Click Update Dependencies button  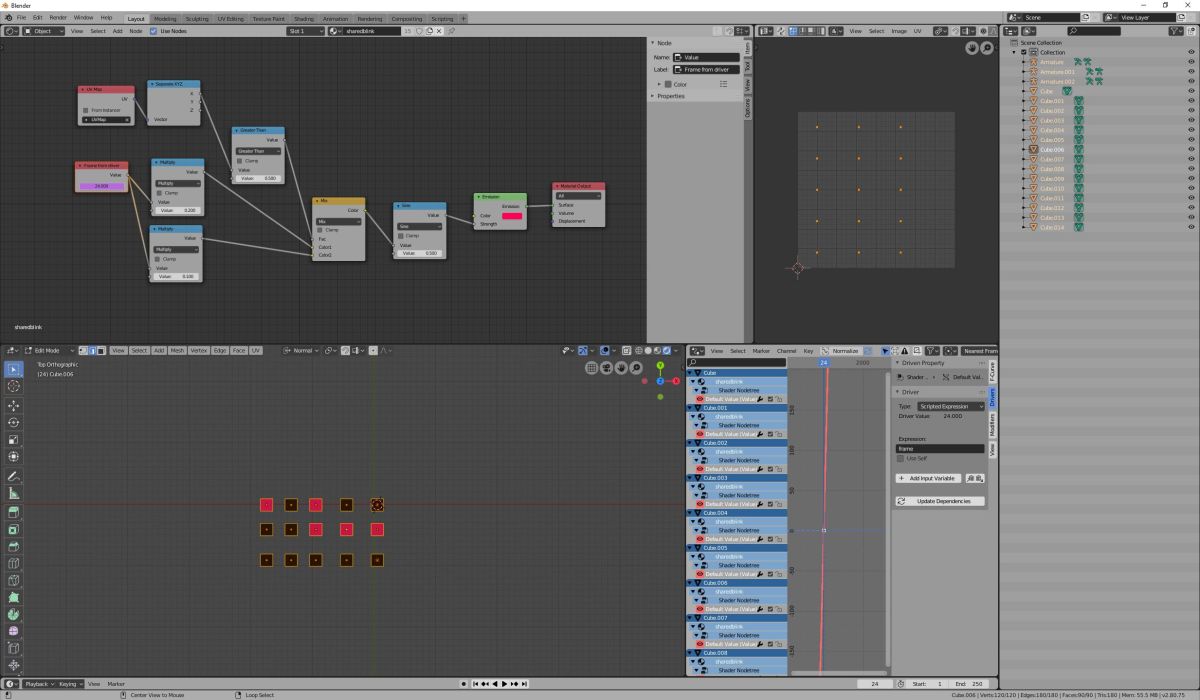[940, 501]
